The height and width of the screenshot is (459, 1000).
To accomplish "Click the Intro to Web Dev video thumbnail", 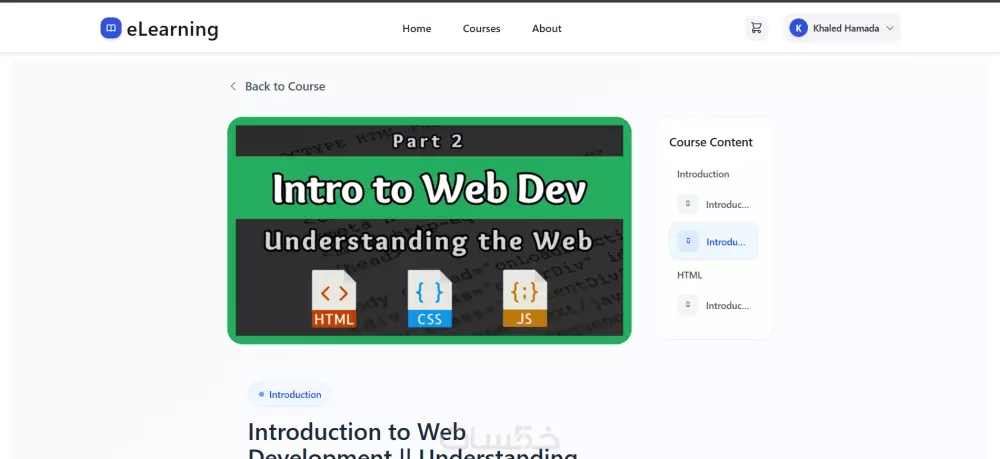I will pyautogui.click(x=429, y=230).
